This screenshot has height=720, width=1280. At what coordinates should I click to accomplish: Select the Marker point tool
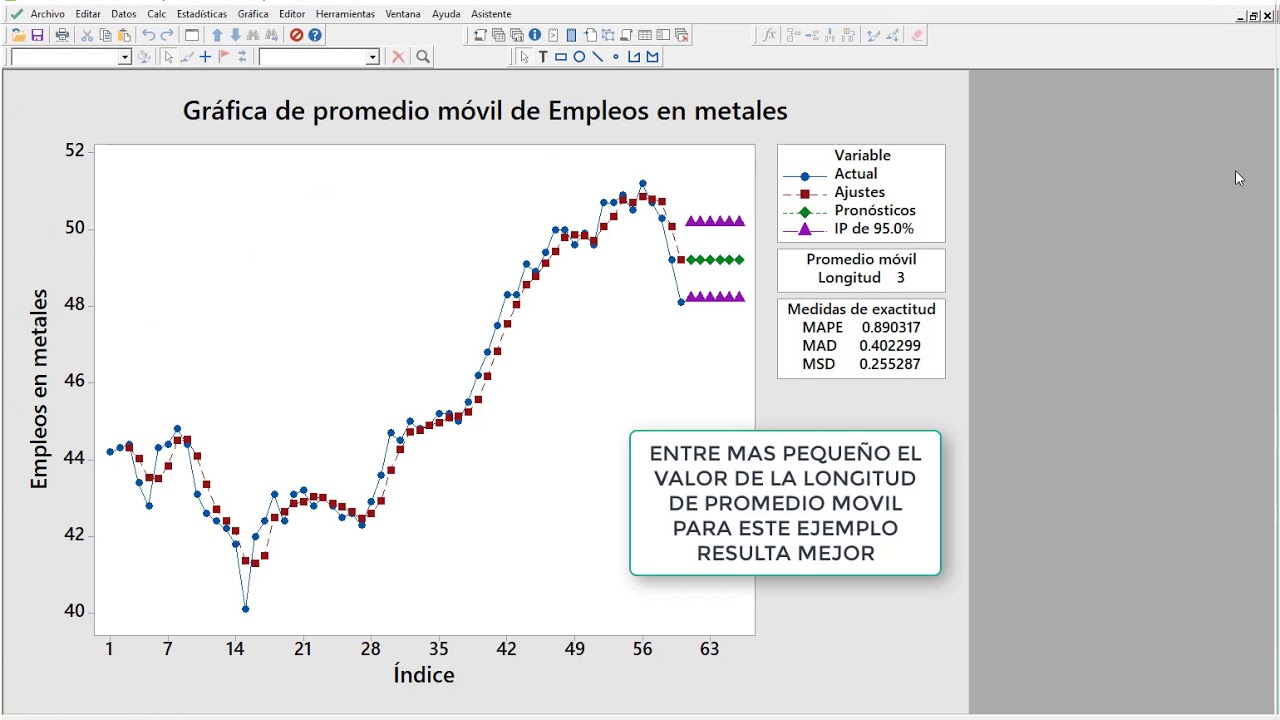[615, 57]
